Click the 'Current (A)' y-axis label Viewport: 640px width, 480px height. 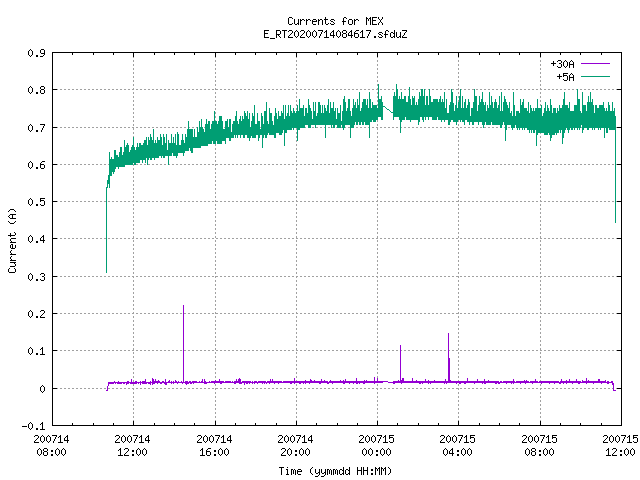click(x=12, y=240)
